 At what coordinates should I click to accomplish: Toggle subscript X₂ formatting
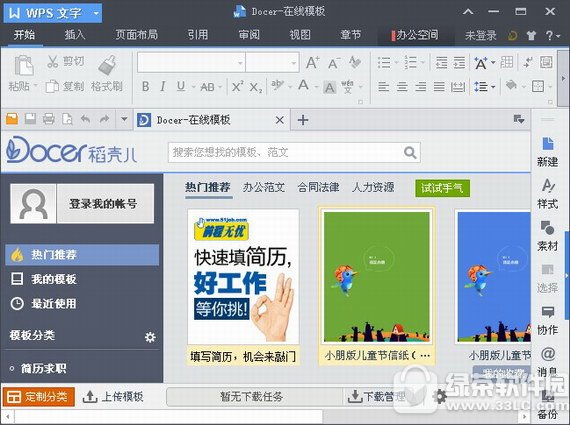[256, 87]
